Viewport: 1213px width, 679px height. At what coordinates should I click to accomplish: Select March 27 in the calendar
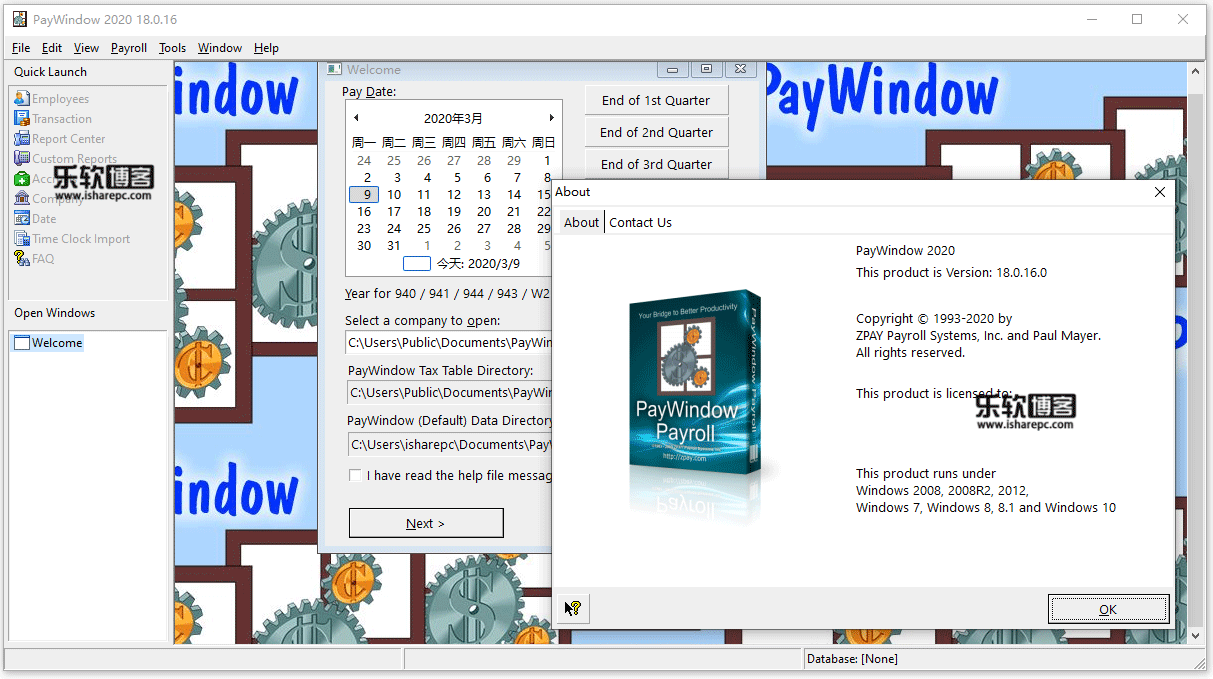pos(484,229)
